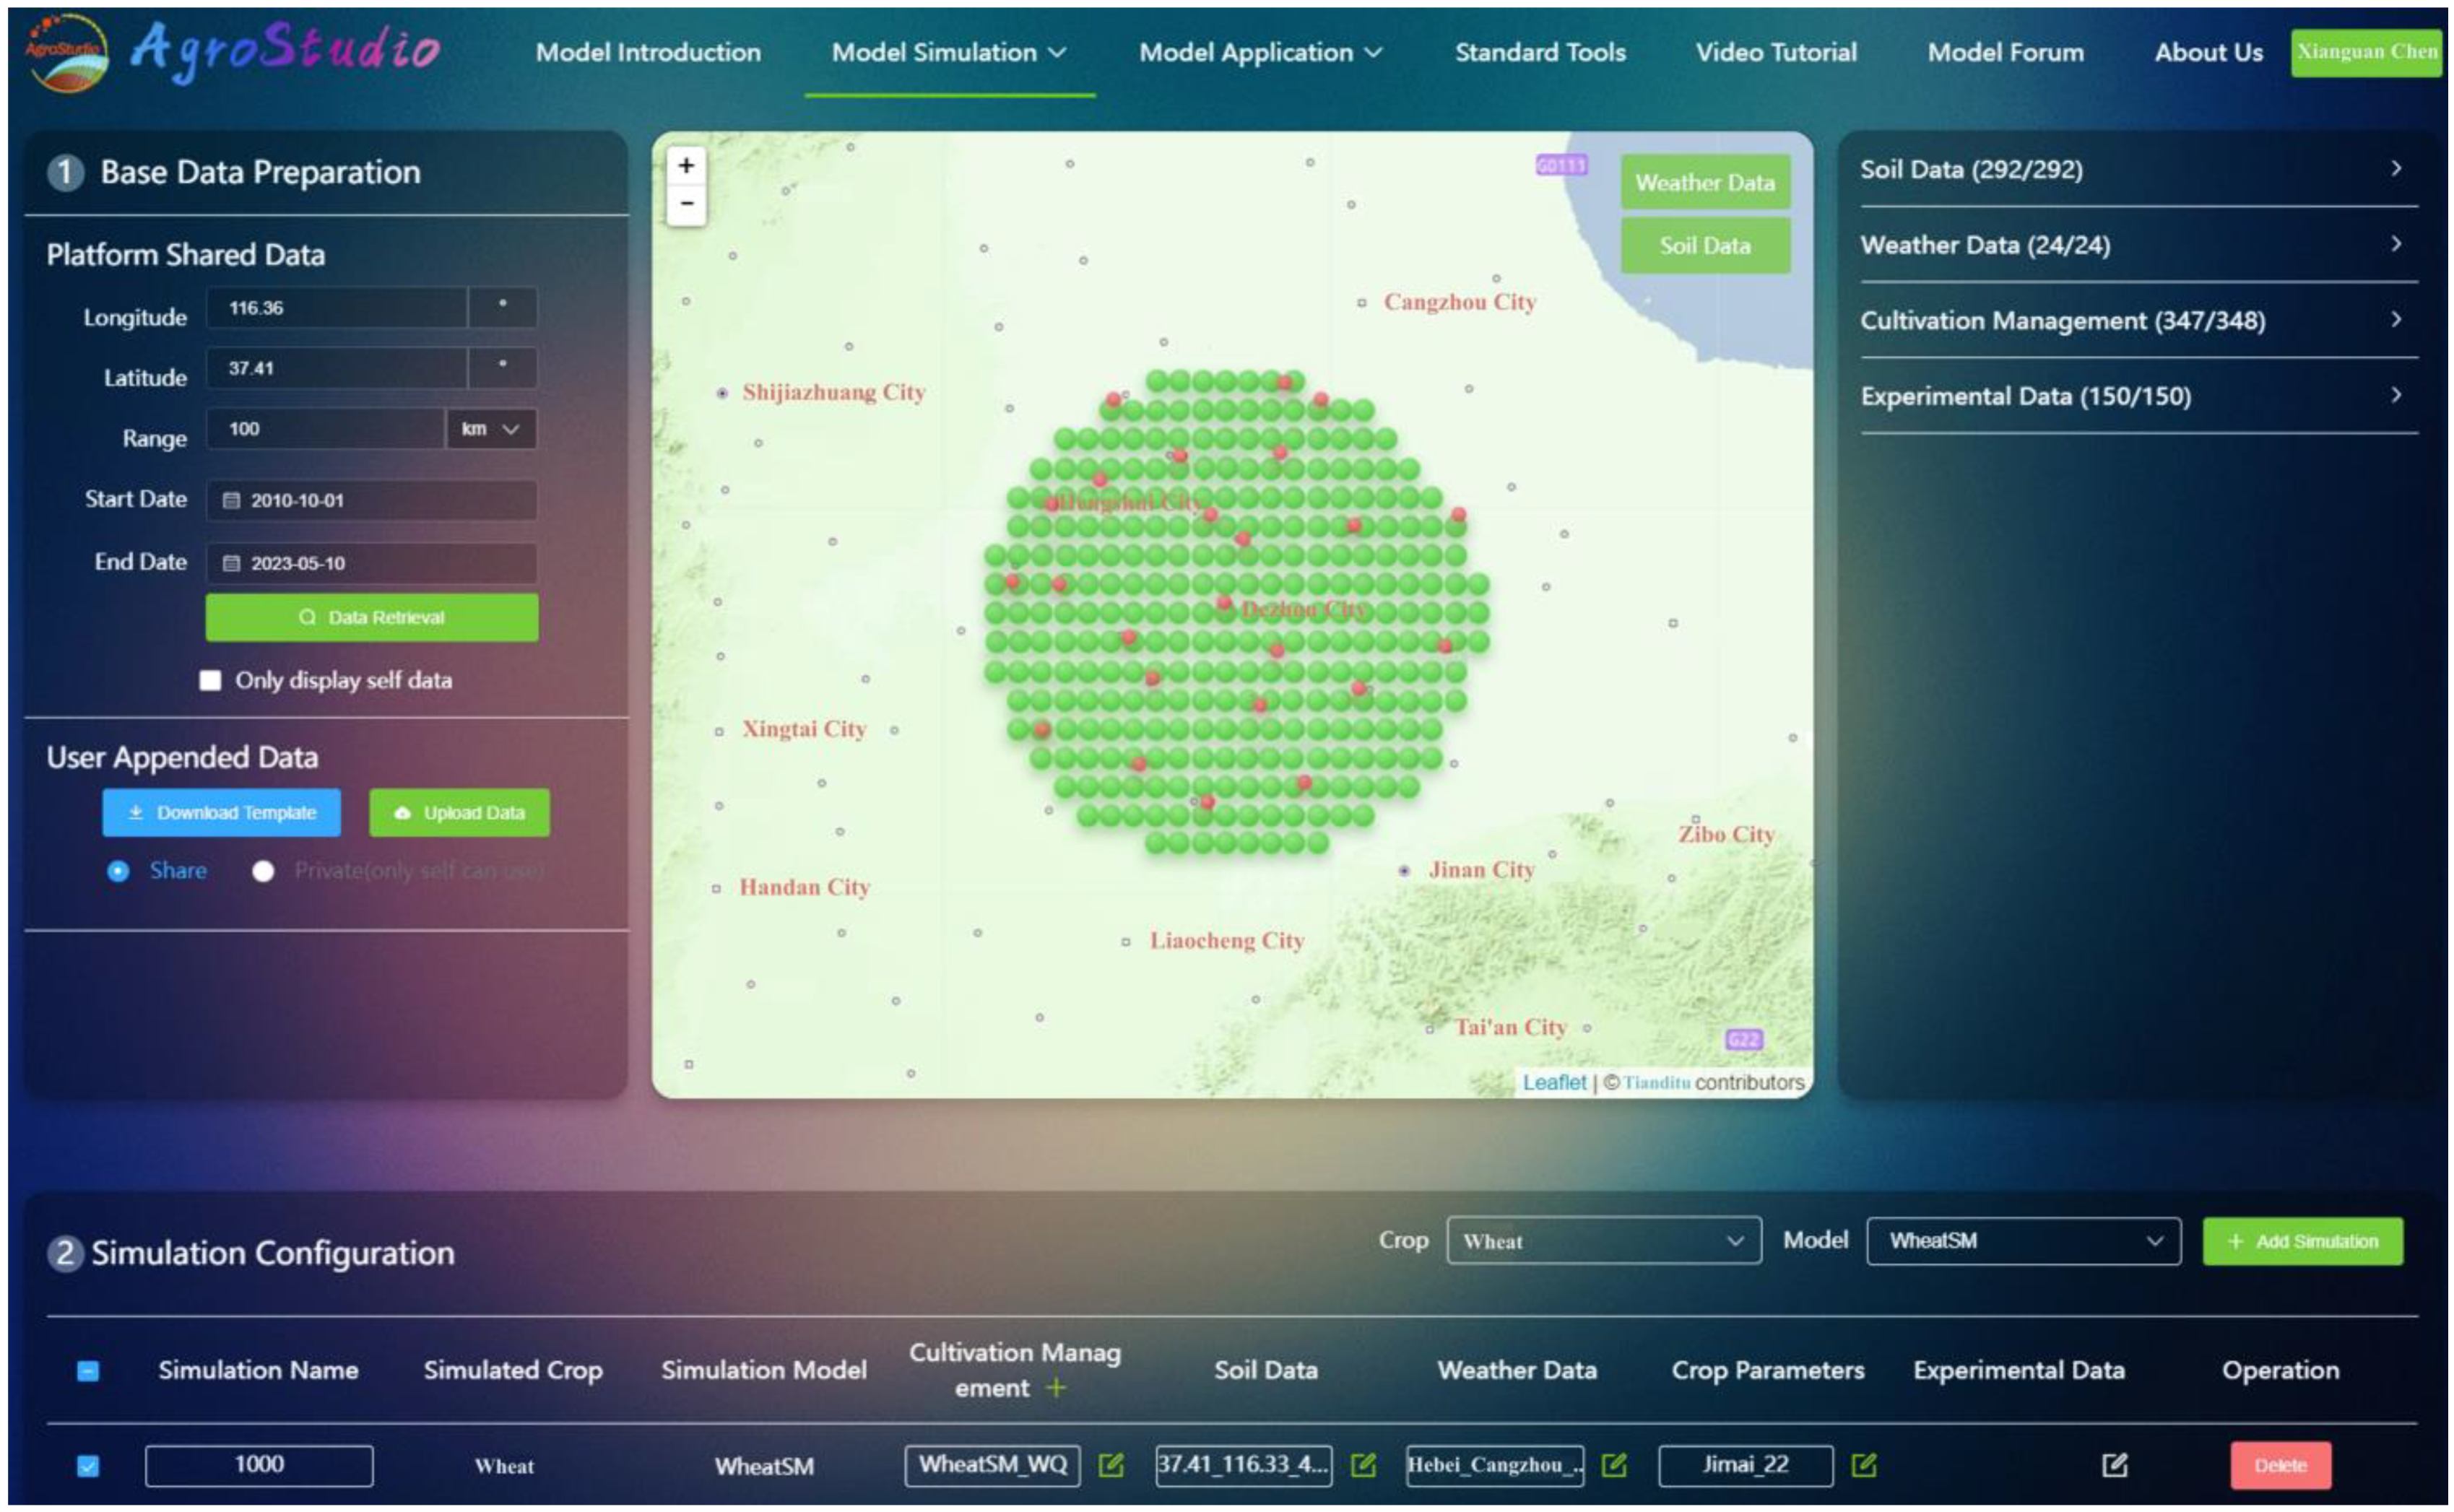The image size is (2454, 1512).
Task: Open the About Us page
Action: 2208,52
